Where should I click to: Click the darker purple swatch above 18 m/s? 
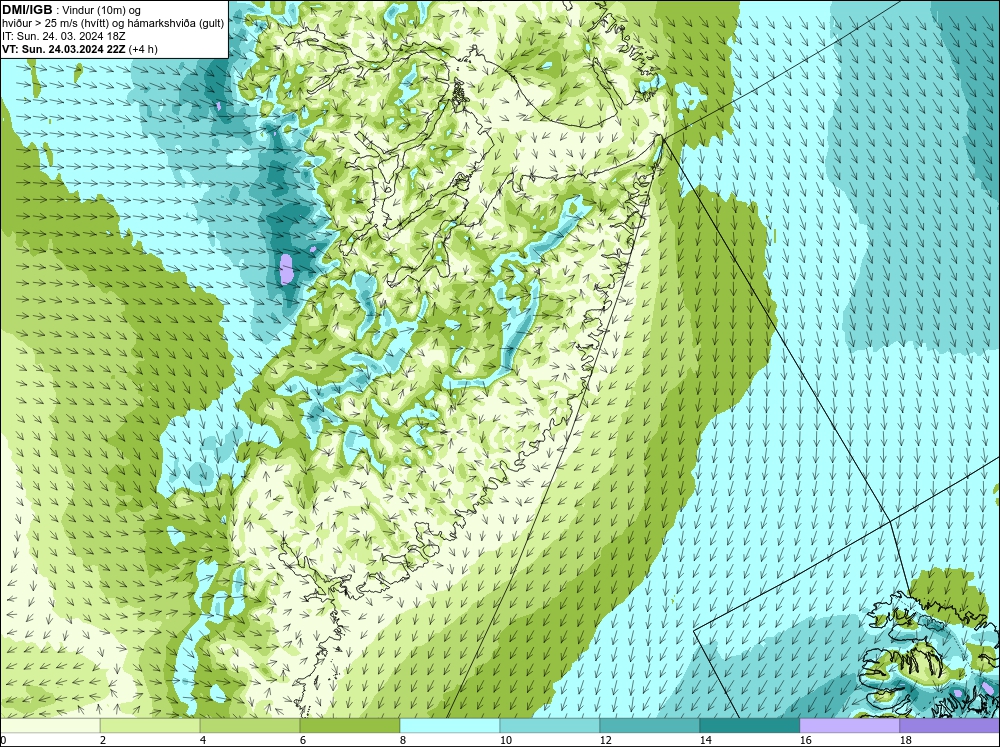tap(950, 725)
